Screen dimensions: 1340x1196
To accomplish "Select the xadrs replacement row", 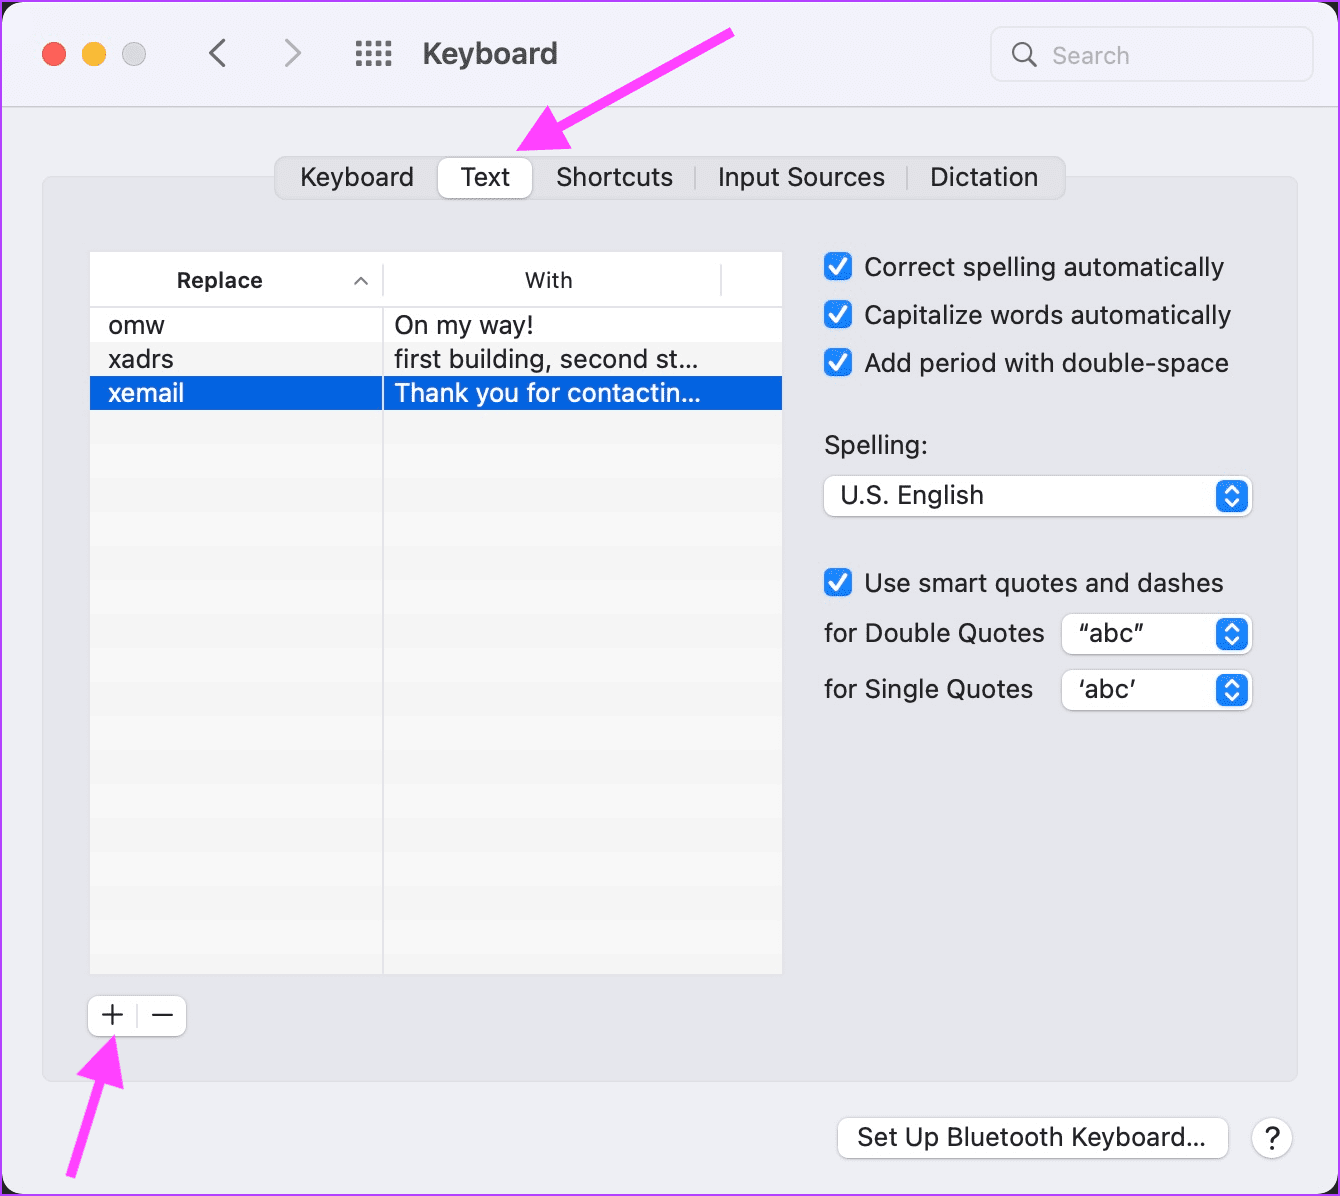I will click(x=436, y=359).
